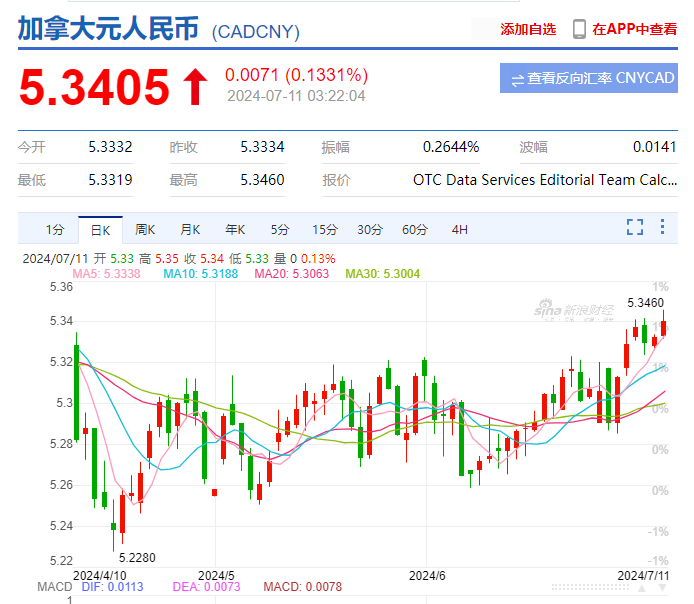Click the up triangle at the chart's bottom right
Image resolution: width=694 pixels, height=604 pixels.
click(x=642, y=588)
